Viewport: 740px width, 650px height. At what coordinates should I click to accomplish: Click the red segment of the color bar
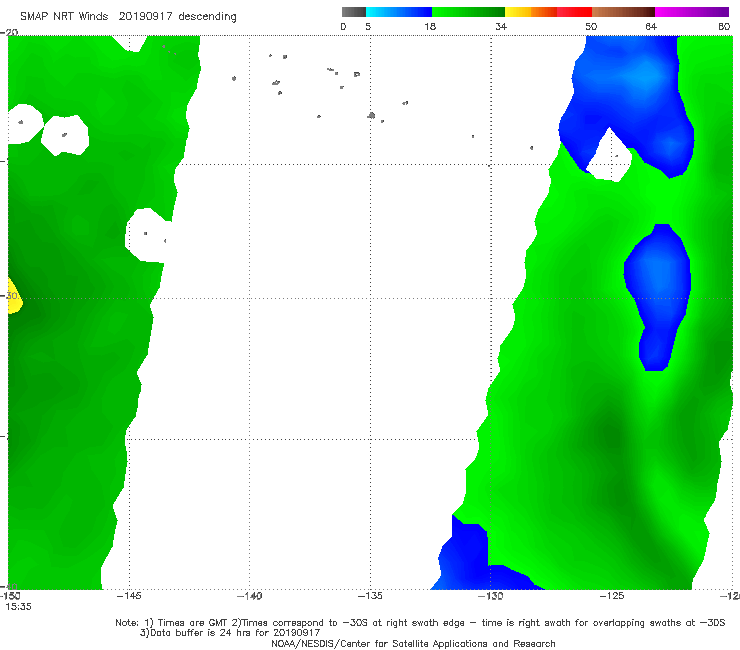point(574,12)
